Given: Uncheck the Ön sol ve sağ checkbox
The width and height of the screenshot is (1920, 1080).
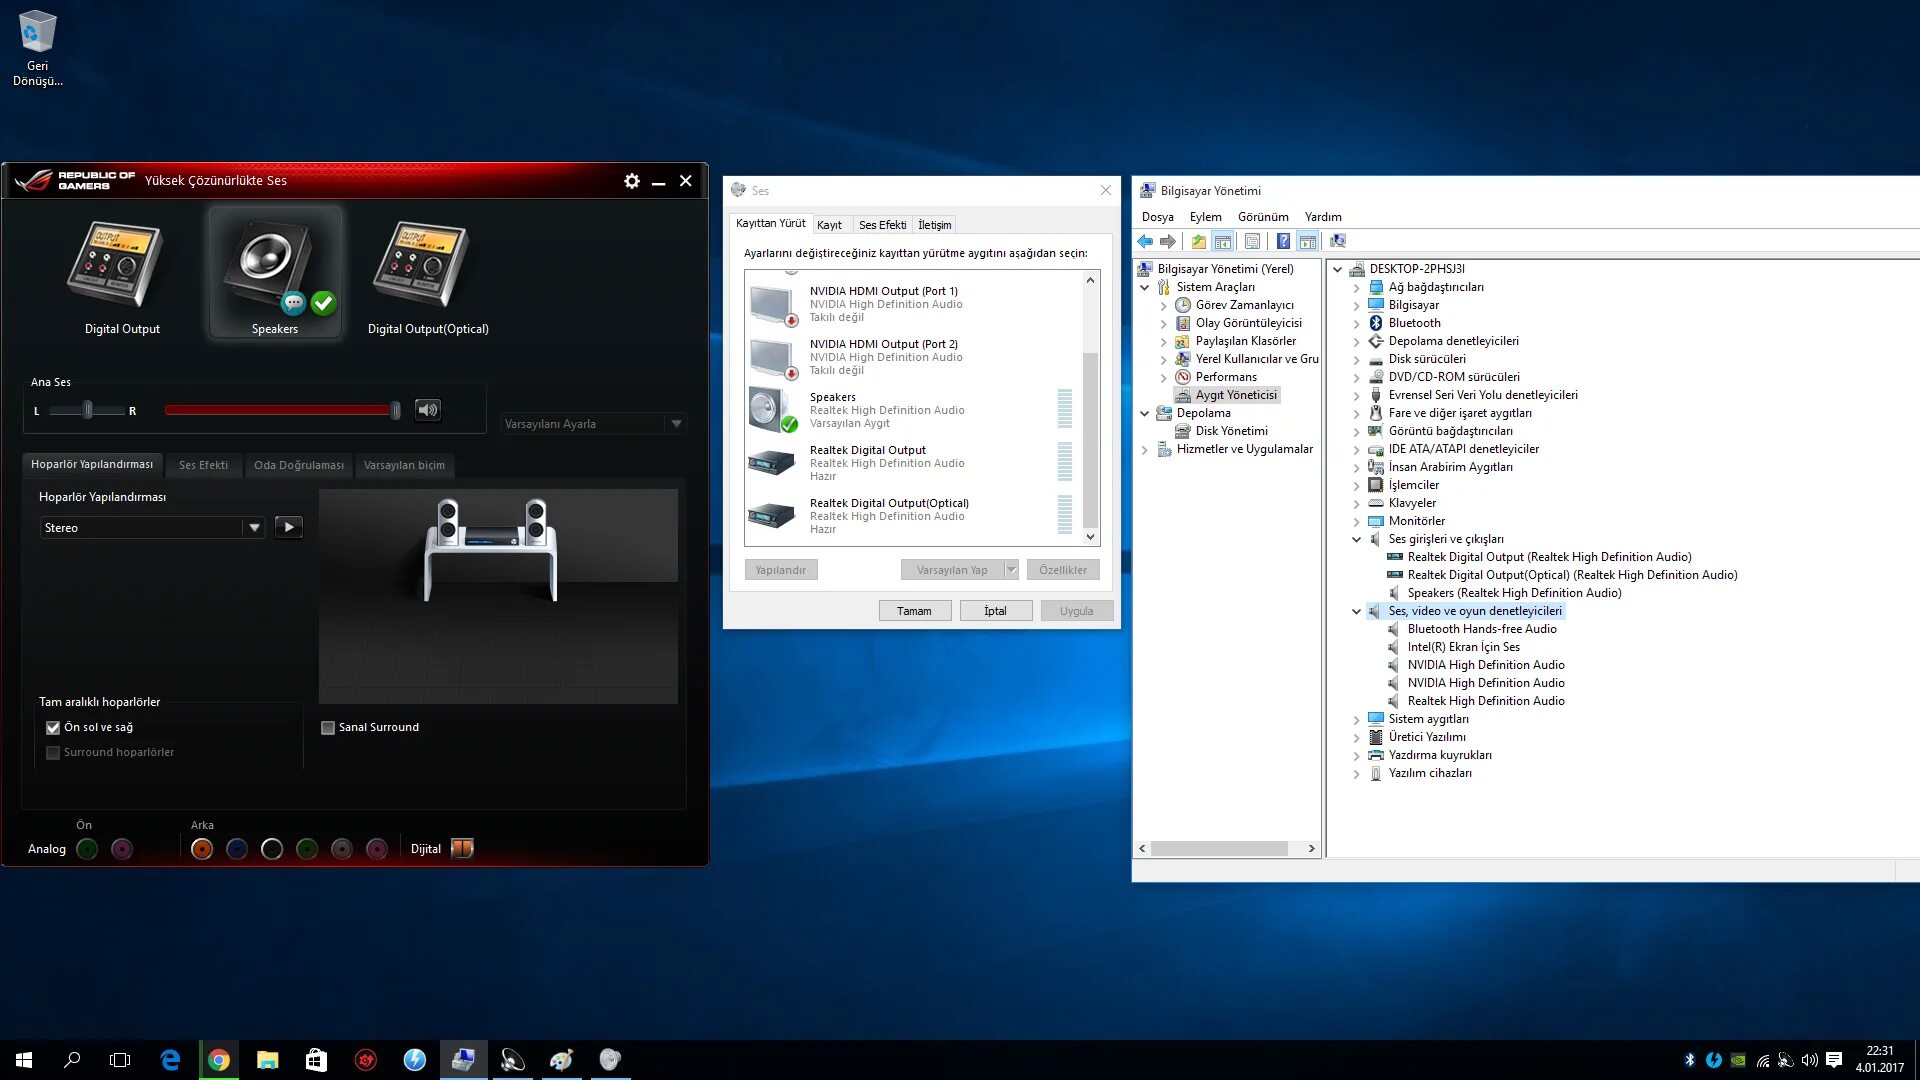Looking at the screenshot, I should (54, 728).
